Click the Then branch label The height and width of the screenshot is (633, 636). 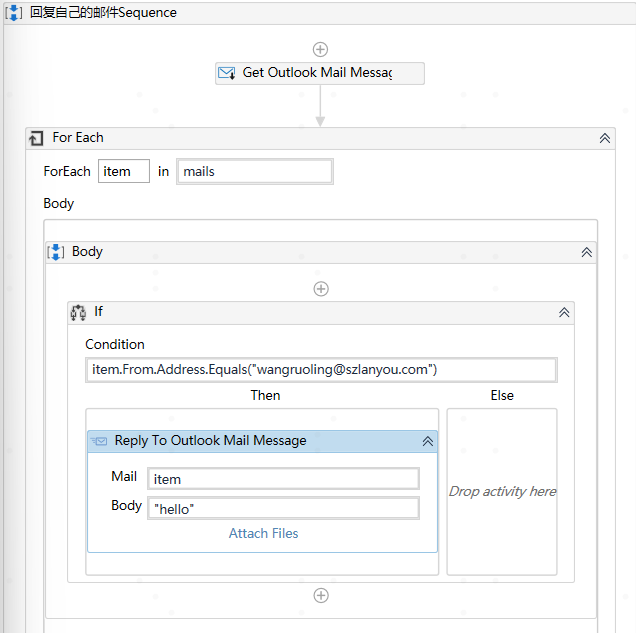pos(265,395)
